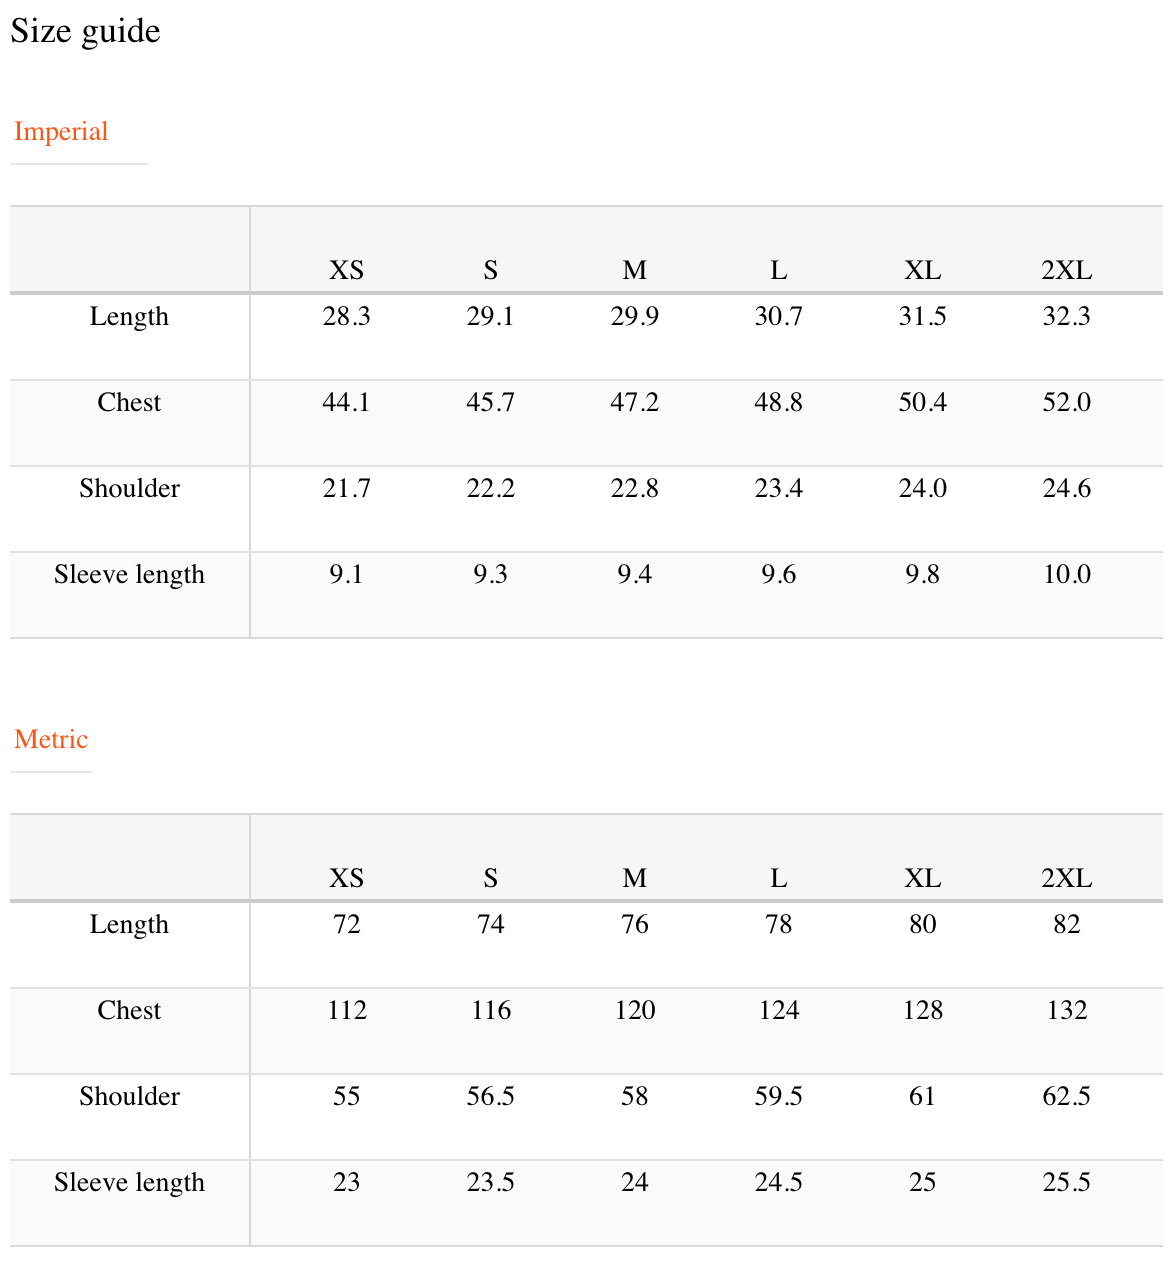Viewport: 1176px width, 1274px height.
Task: Click the 24.5 sleeve length value for L
Action: [x=779, y=1182]
